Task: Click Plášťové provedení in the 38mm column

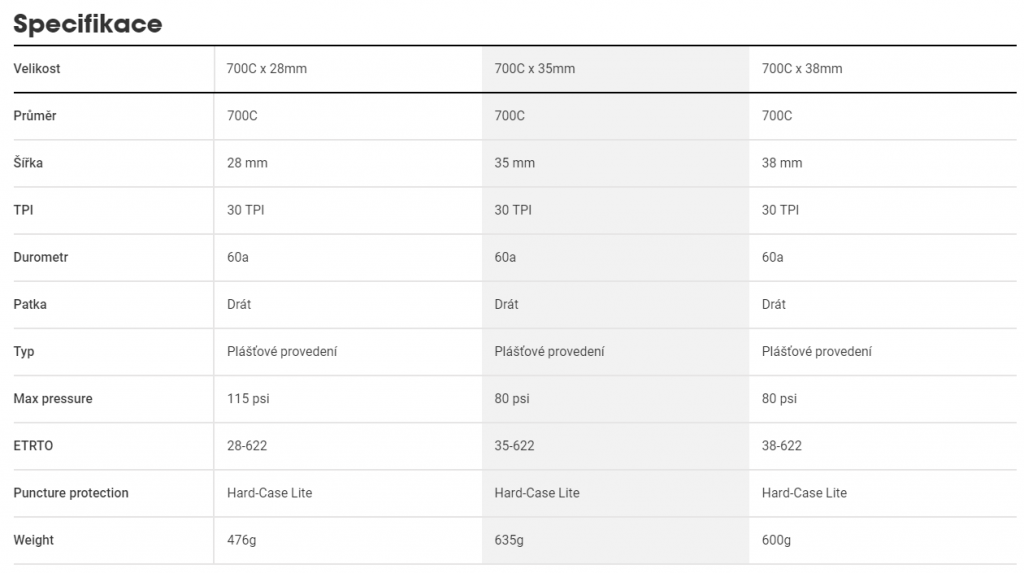Action: click(x=816, y=352)
